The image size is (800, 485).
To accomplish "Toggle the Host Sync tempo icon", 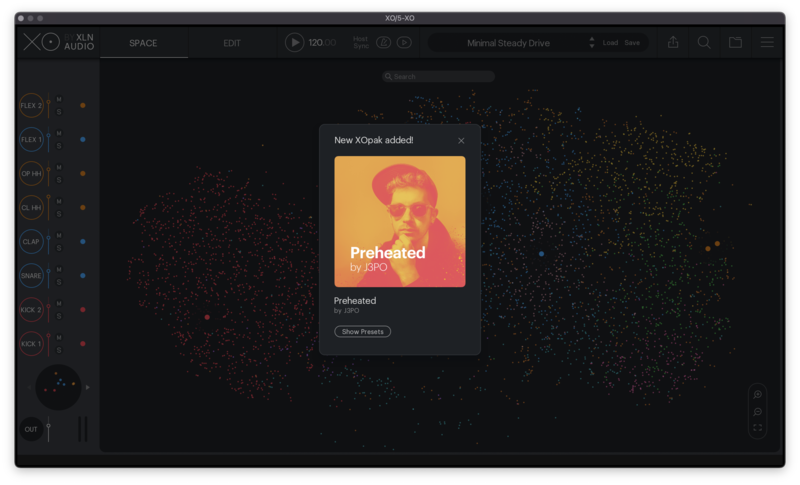I will (384, 42).
